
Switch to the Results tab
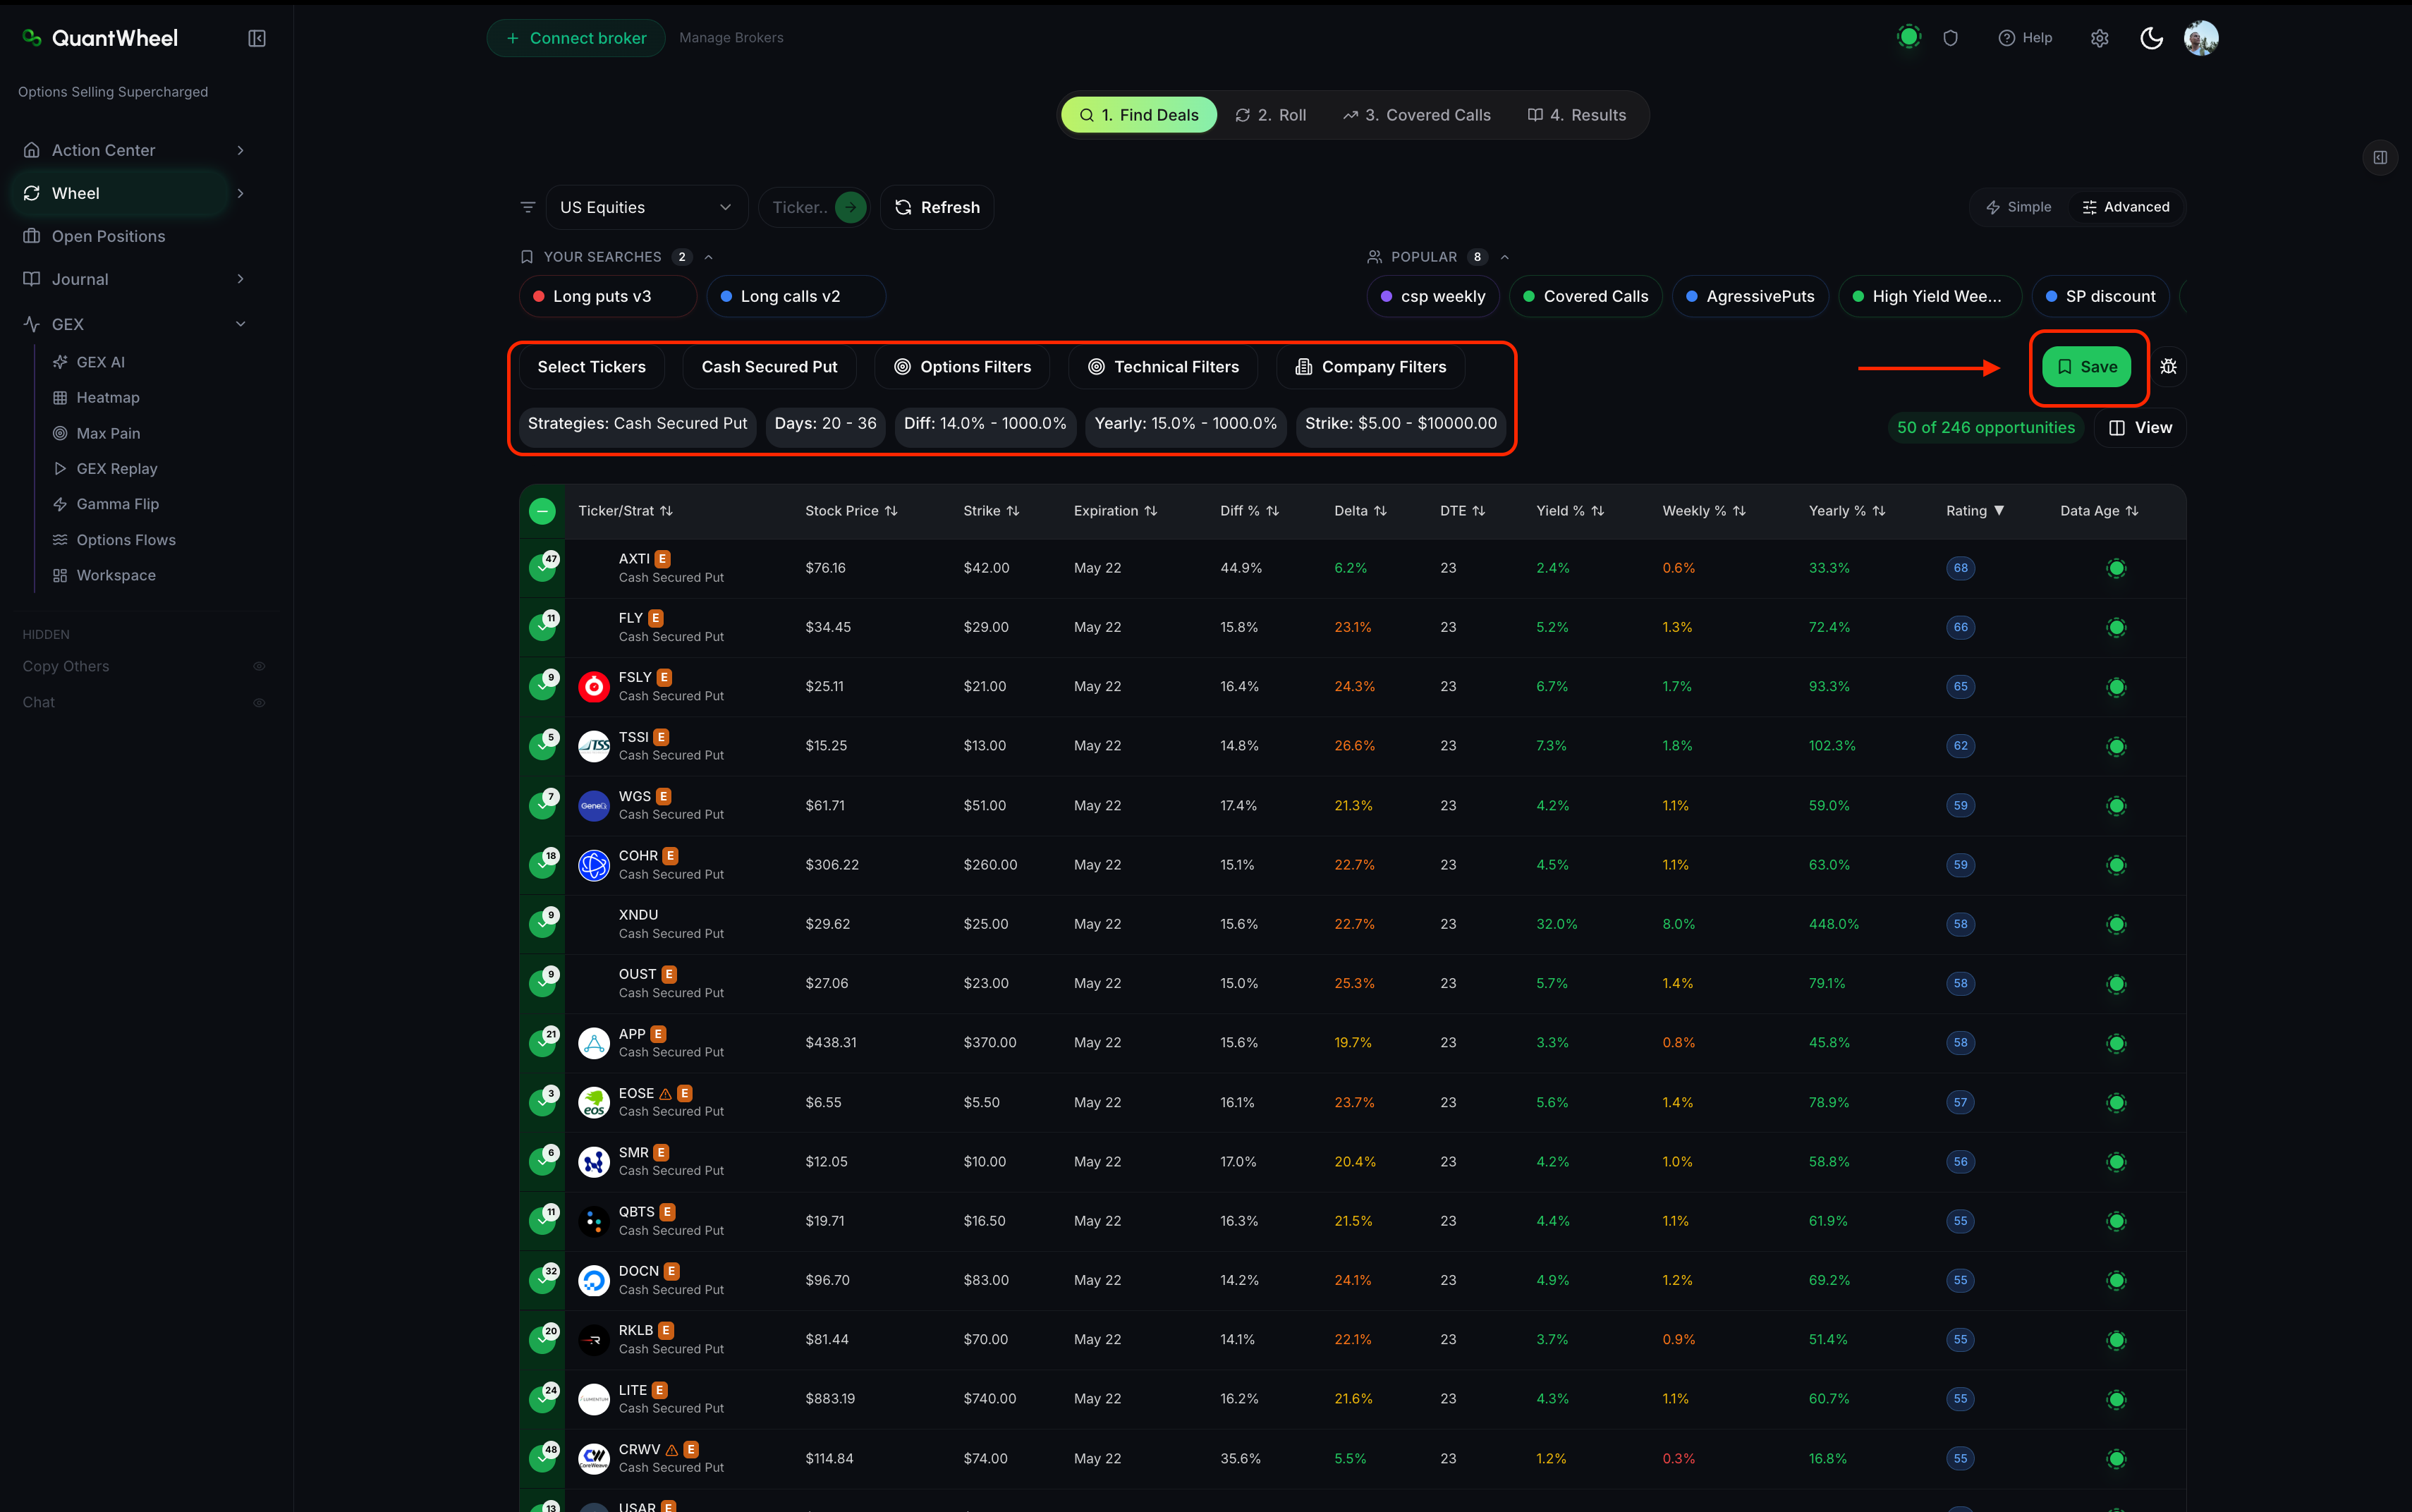[1577, 115]
